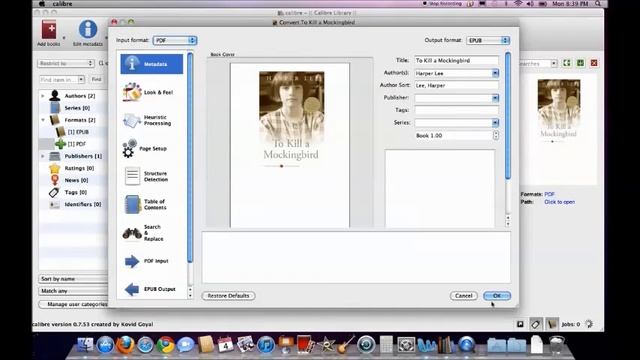Open the saved searches dropdown arrow
This screenshot has width=640, height=360.
[553, 63]
